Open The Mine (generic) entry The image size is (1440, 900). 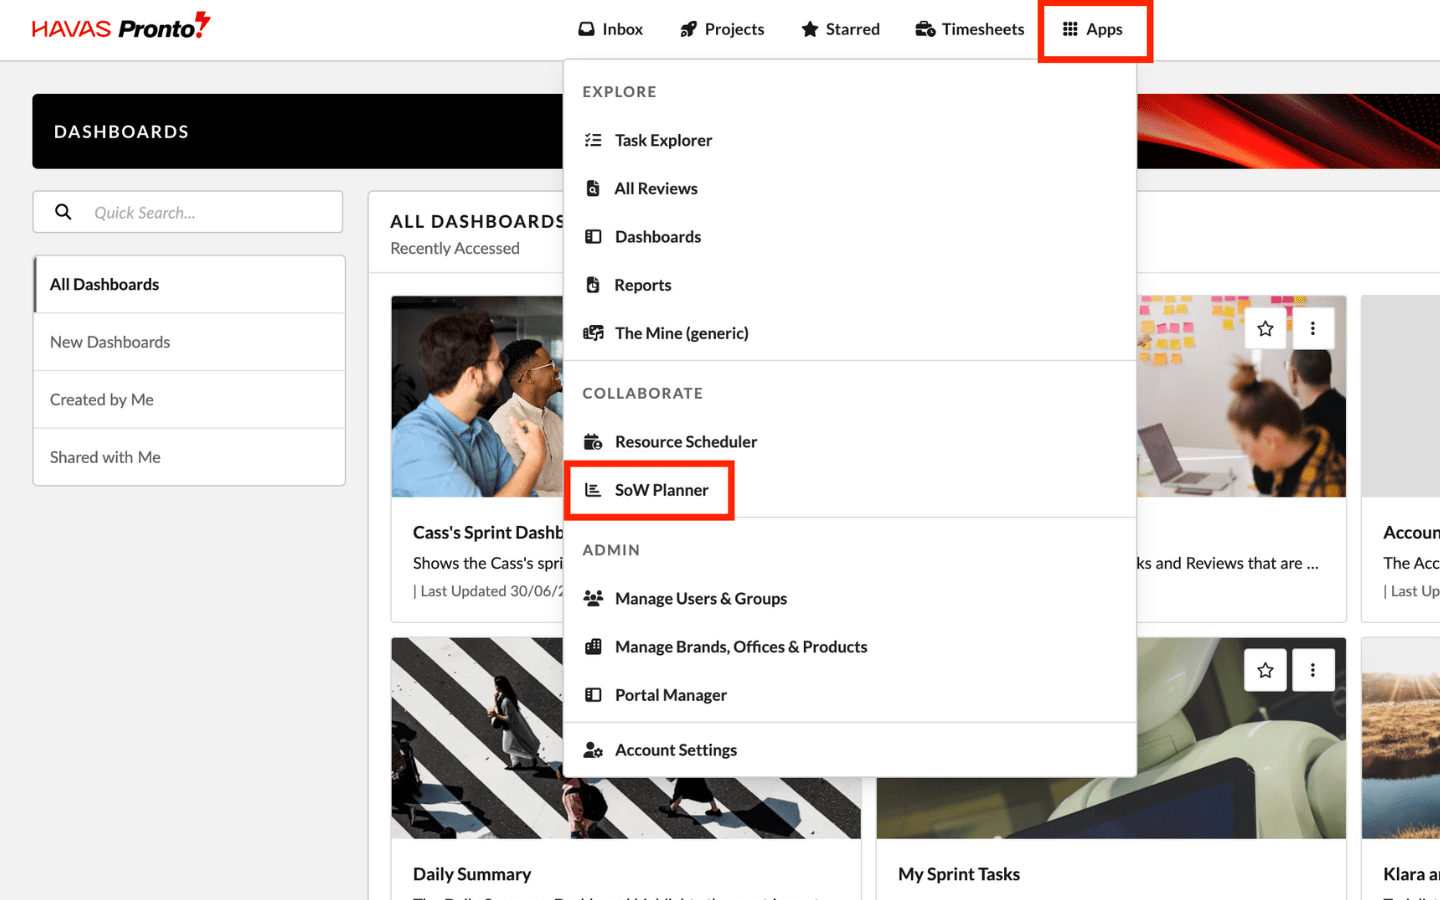tap(850, 333)
